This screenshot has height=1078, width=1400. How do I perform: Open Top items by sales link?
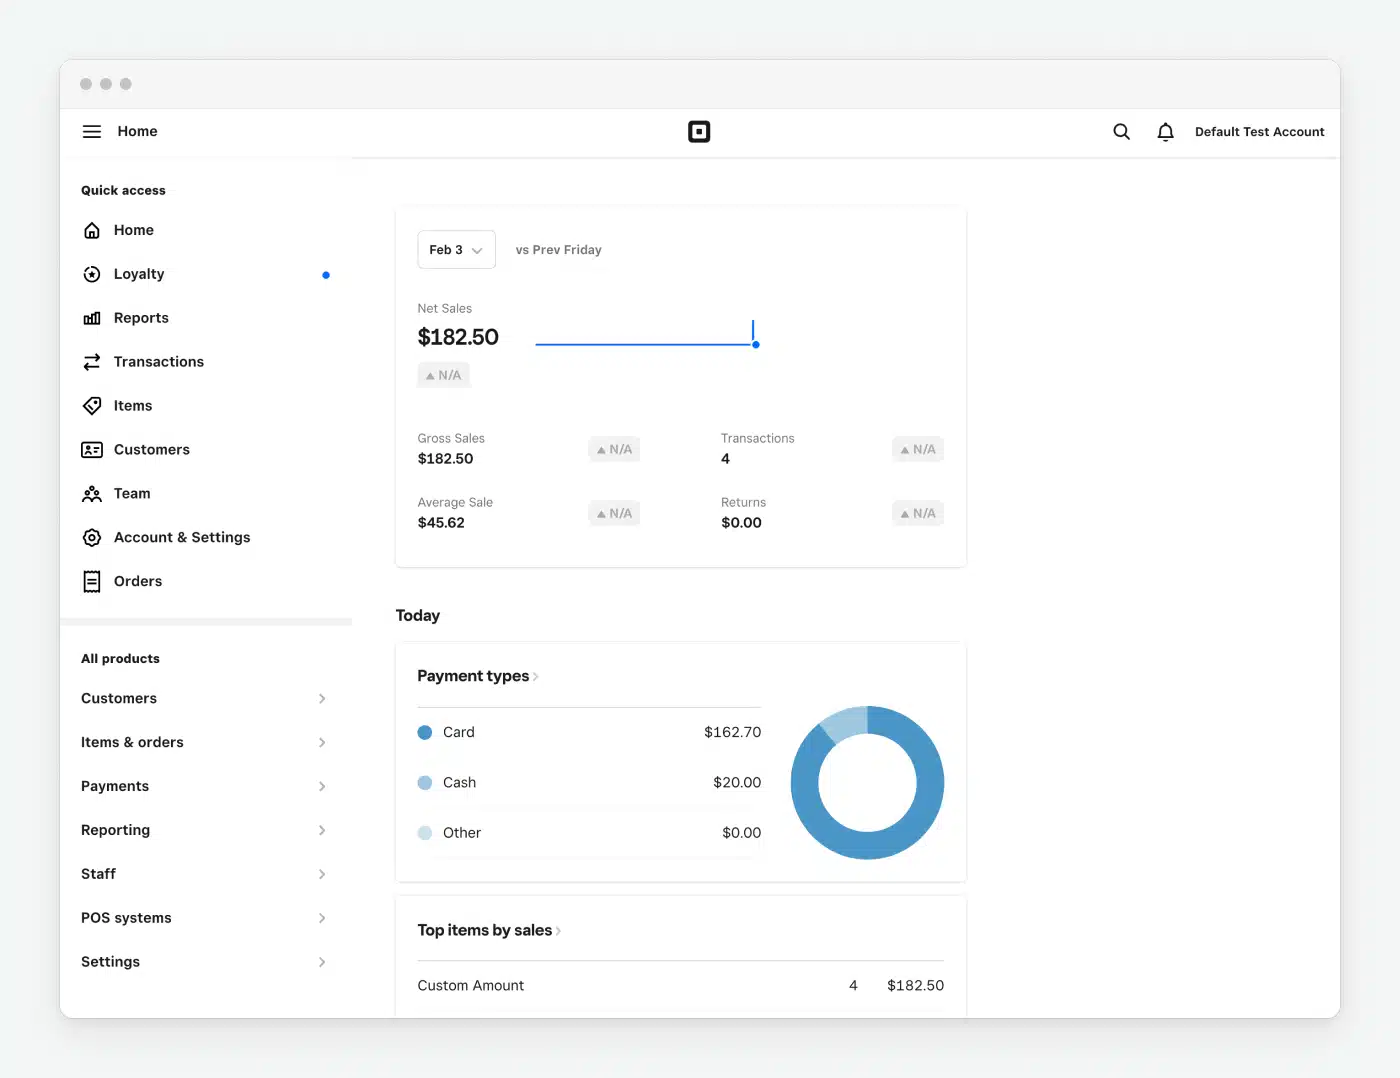[488, 930]
